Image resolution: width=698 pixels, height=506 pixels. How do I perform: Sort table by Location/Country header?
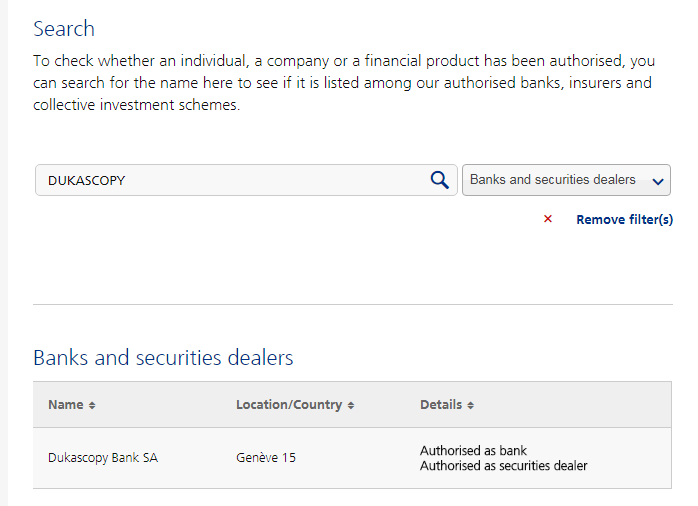(289, 405)
